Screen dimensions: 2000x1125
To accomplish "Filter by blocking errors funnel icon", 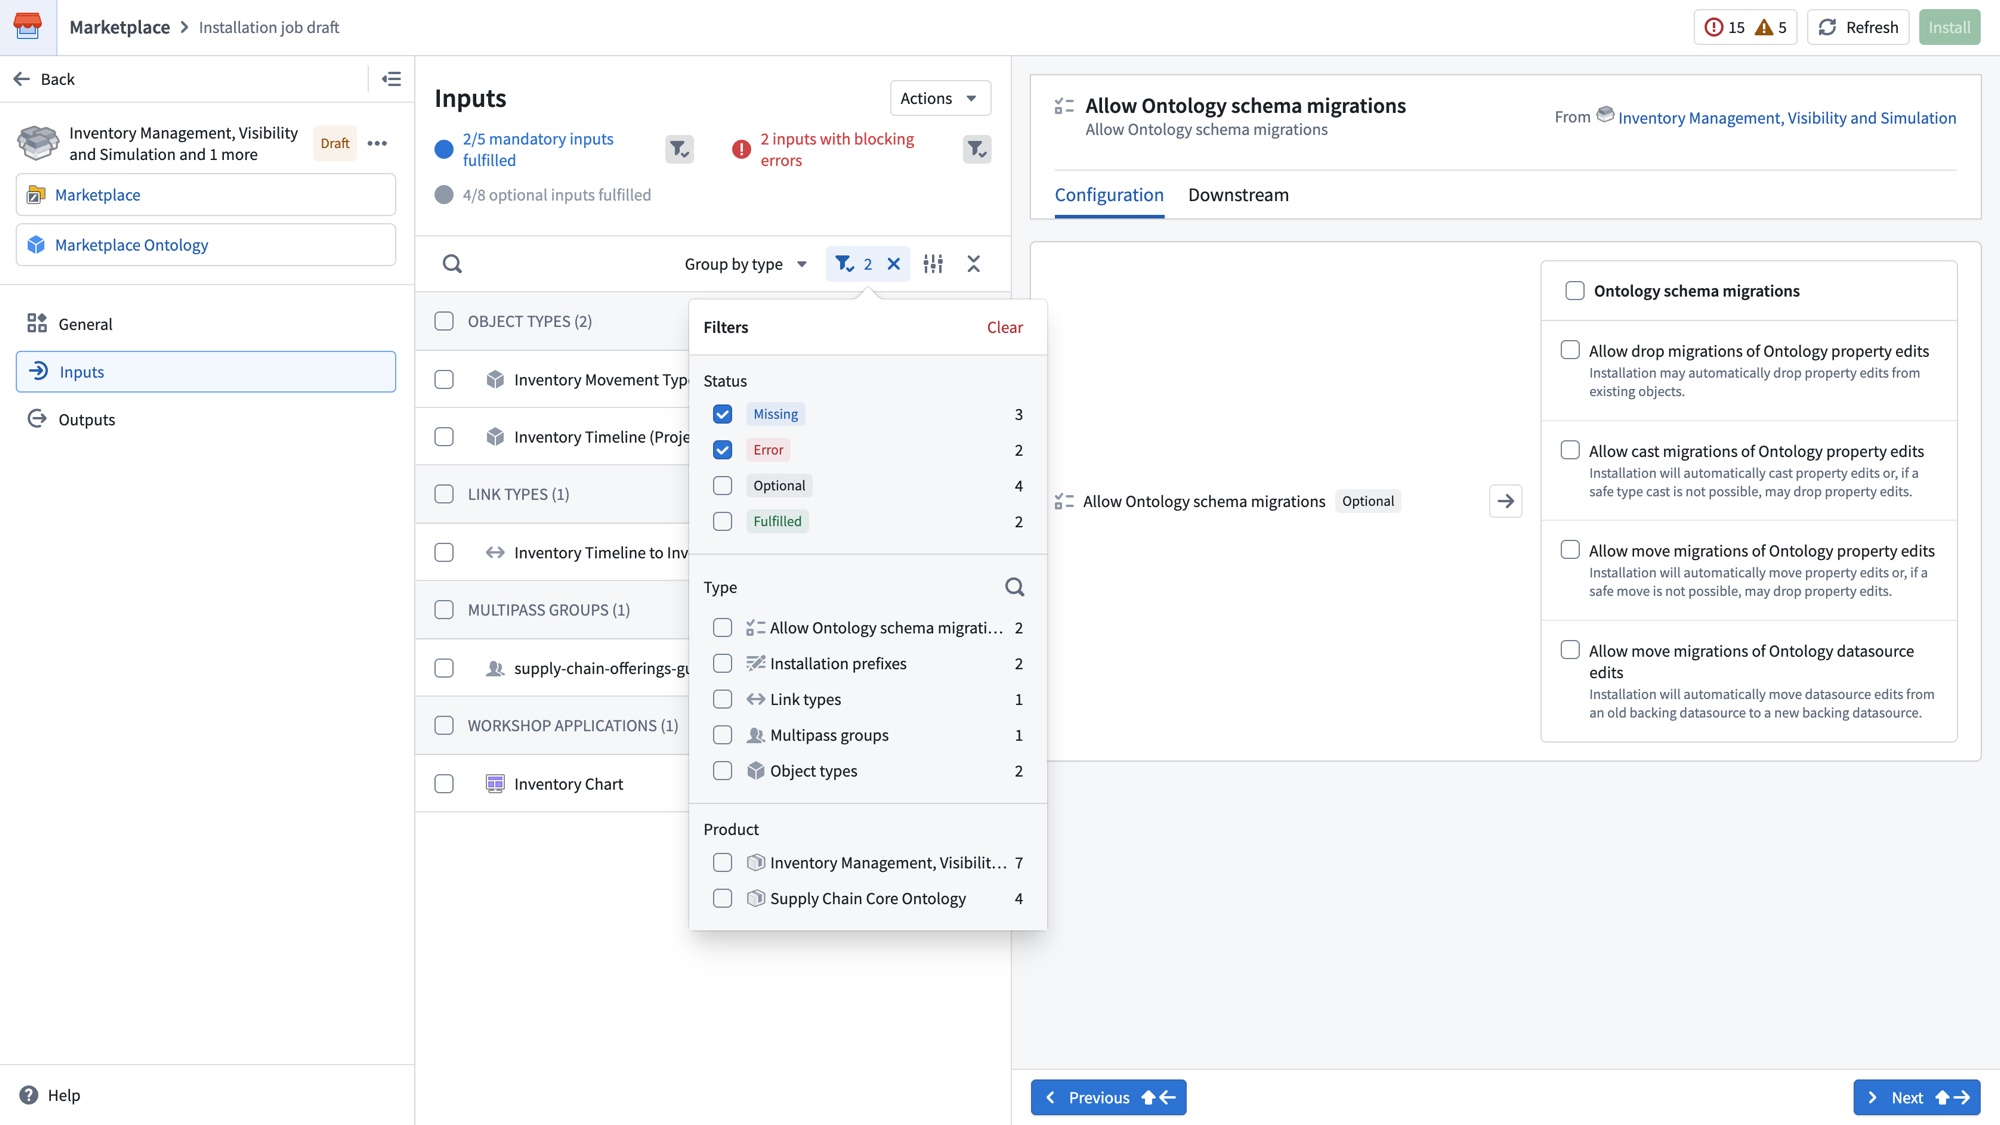I will 977,149.
